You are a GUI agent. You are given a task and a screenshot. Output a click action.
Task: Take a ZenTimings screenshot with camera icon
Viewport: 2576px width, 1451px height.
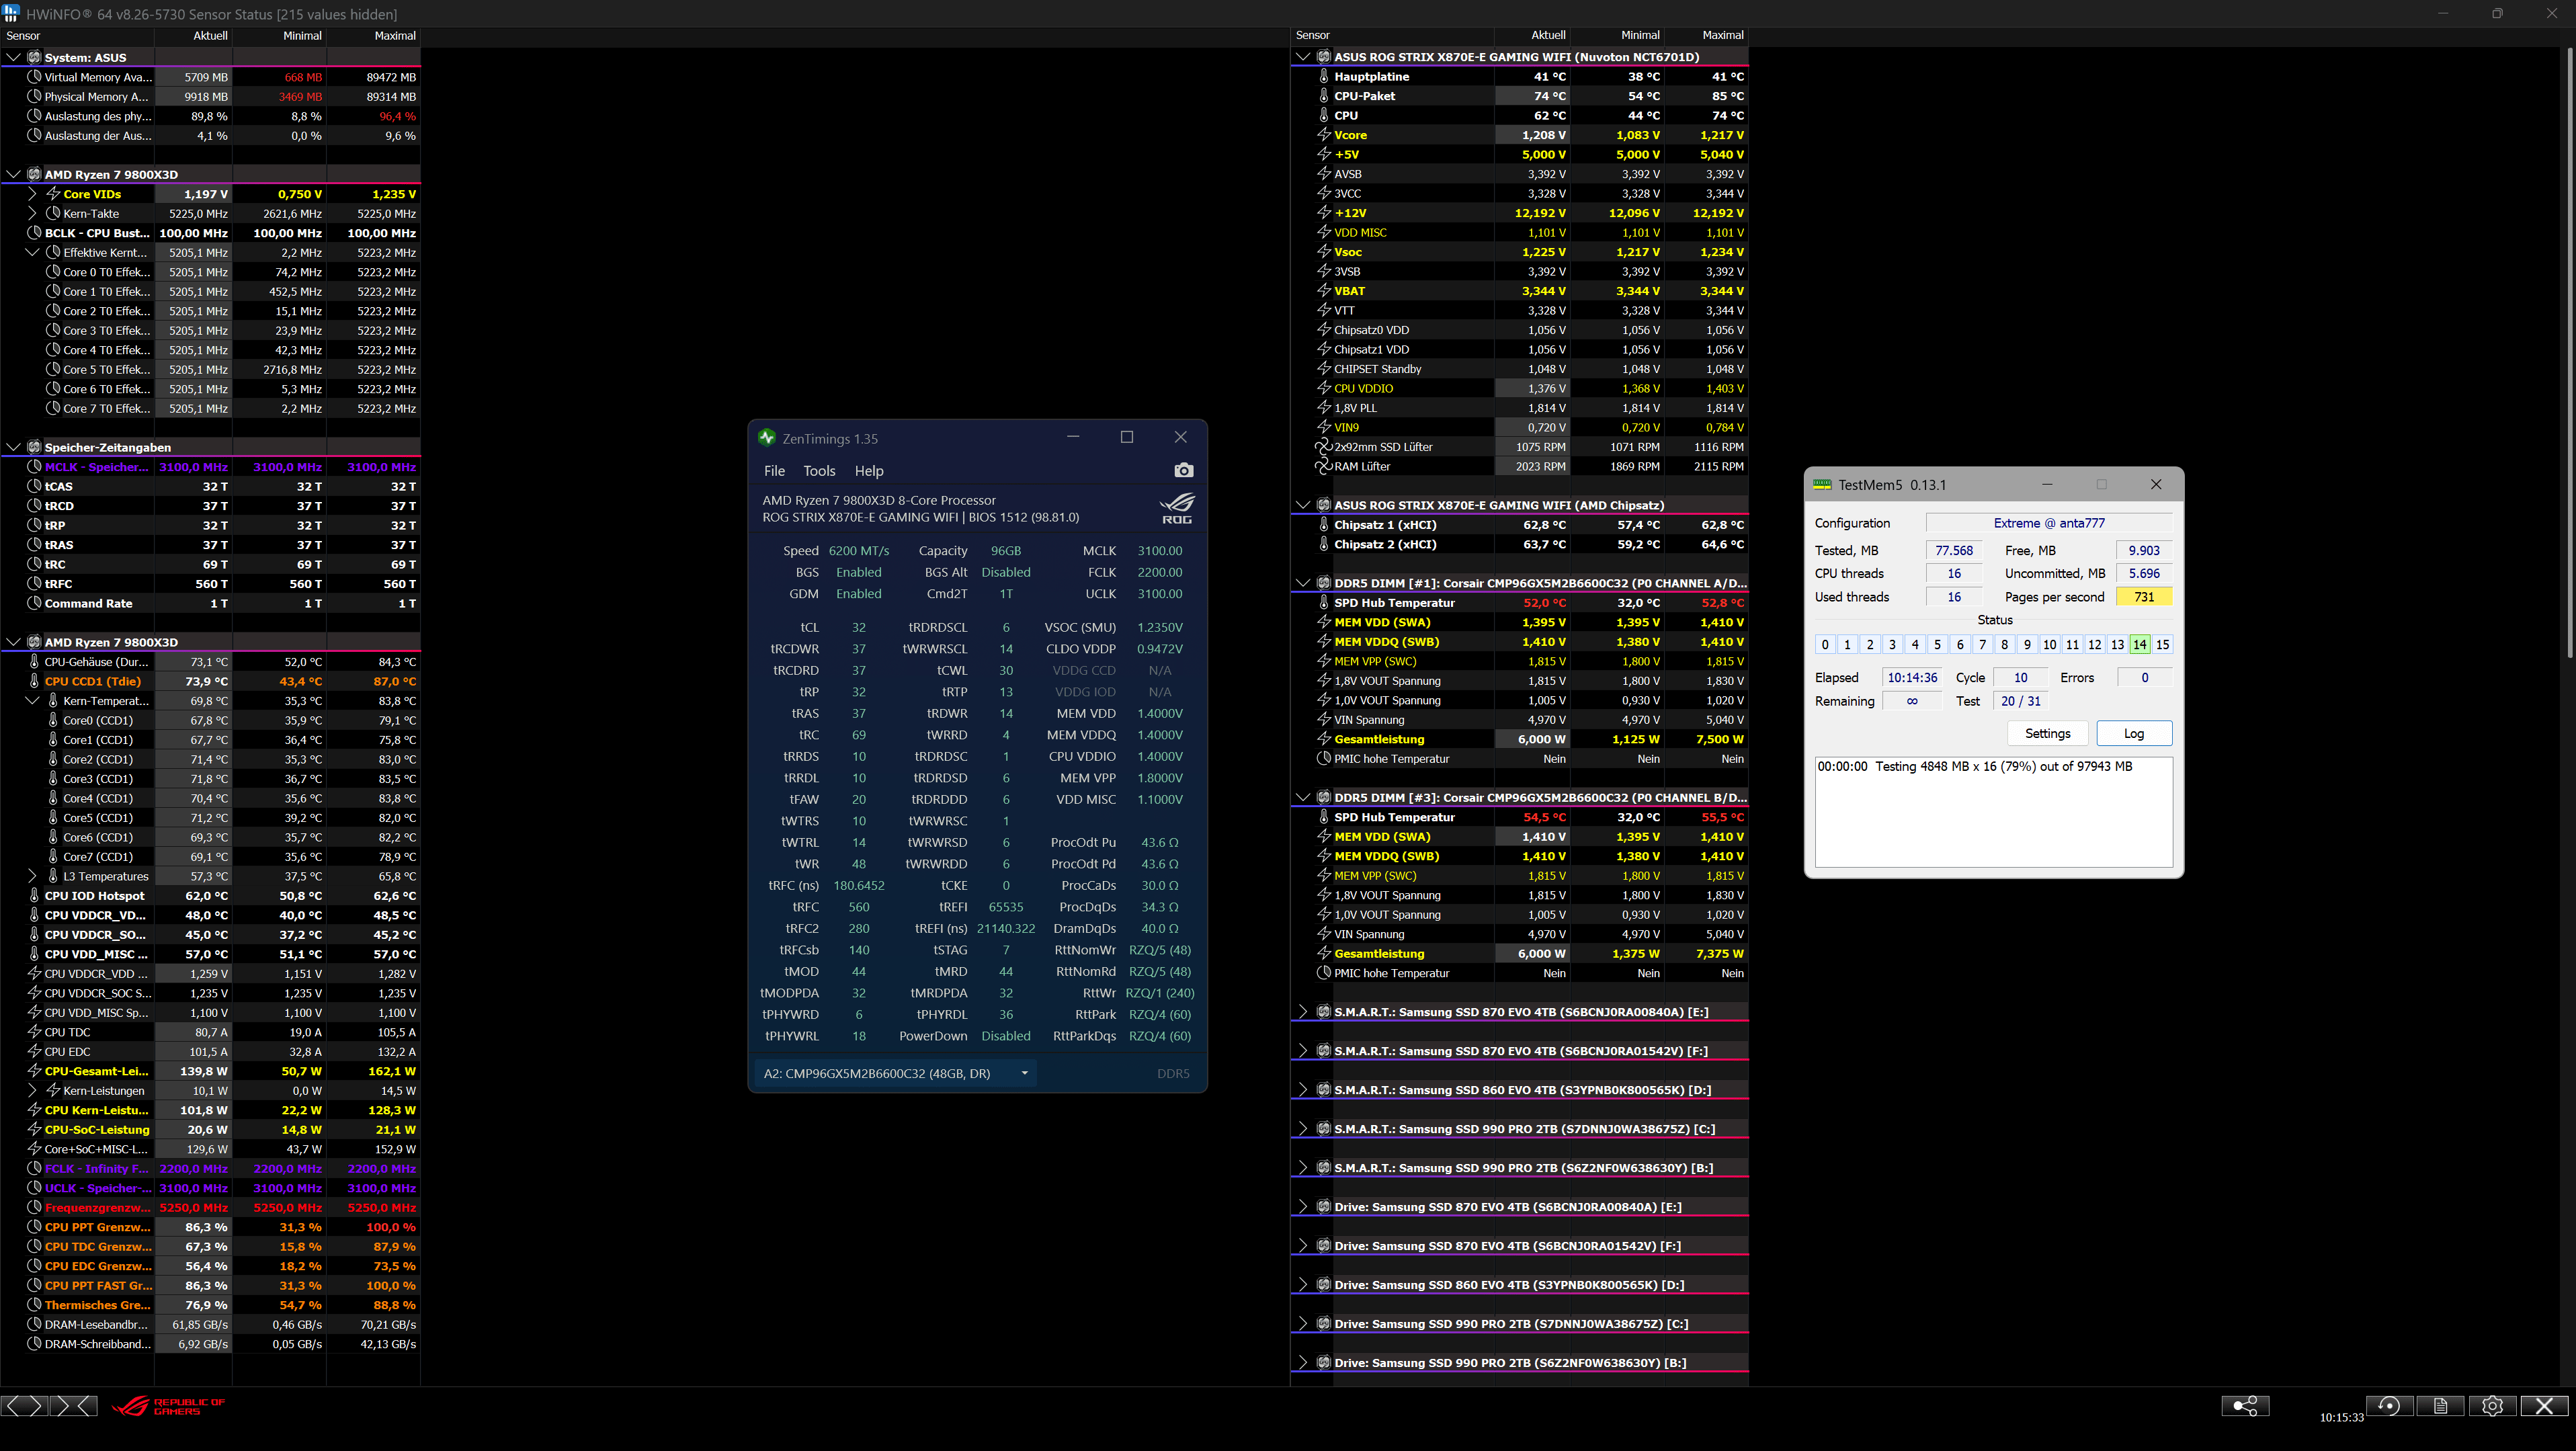[1184, 471]
